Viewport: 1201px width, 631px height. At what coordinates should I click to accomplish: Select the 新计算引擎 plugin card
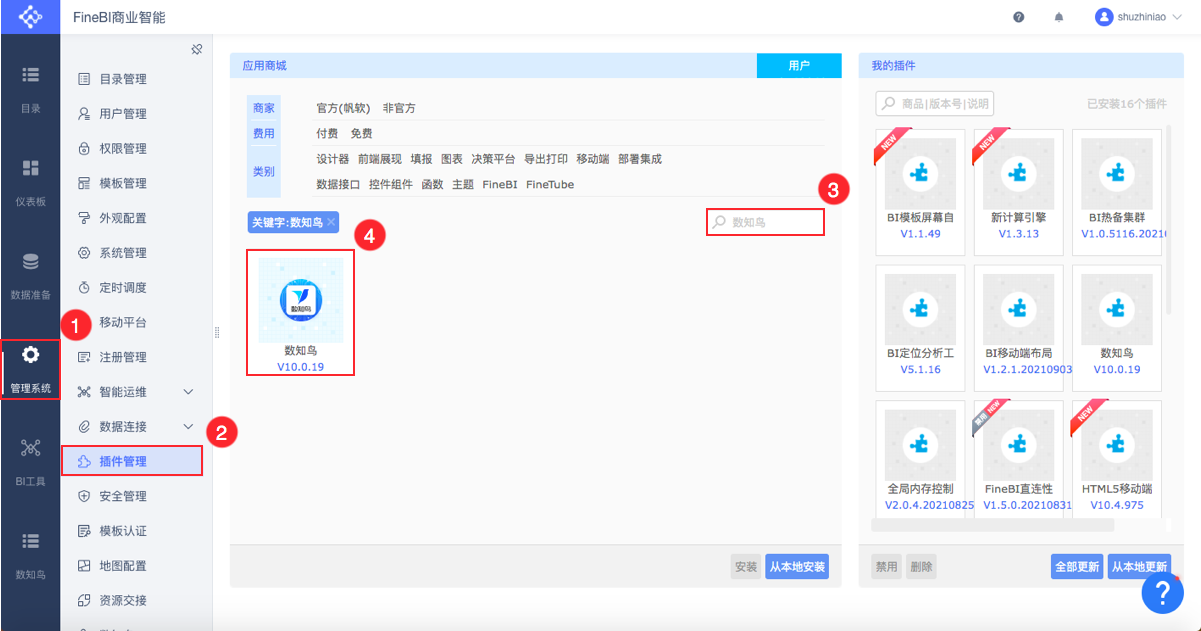point(1018,191)
